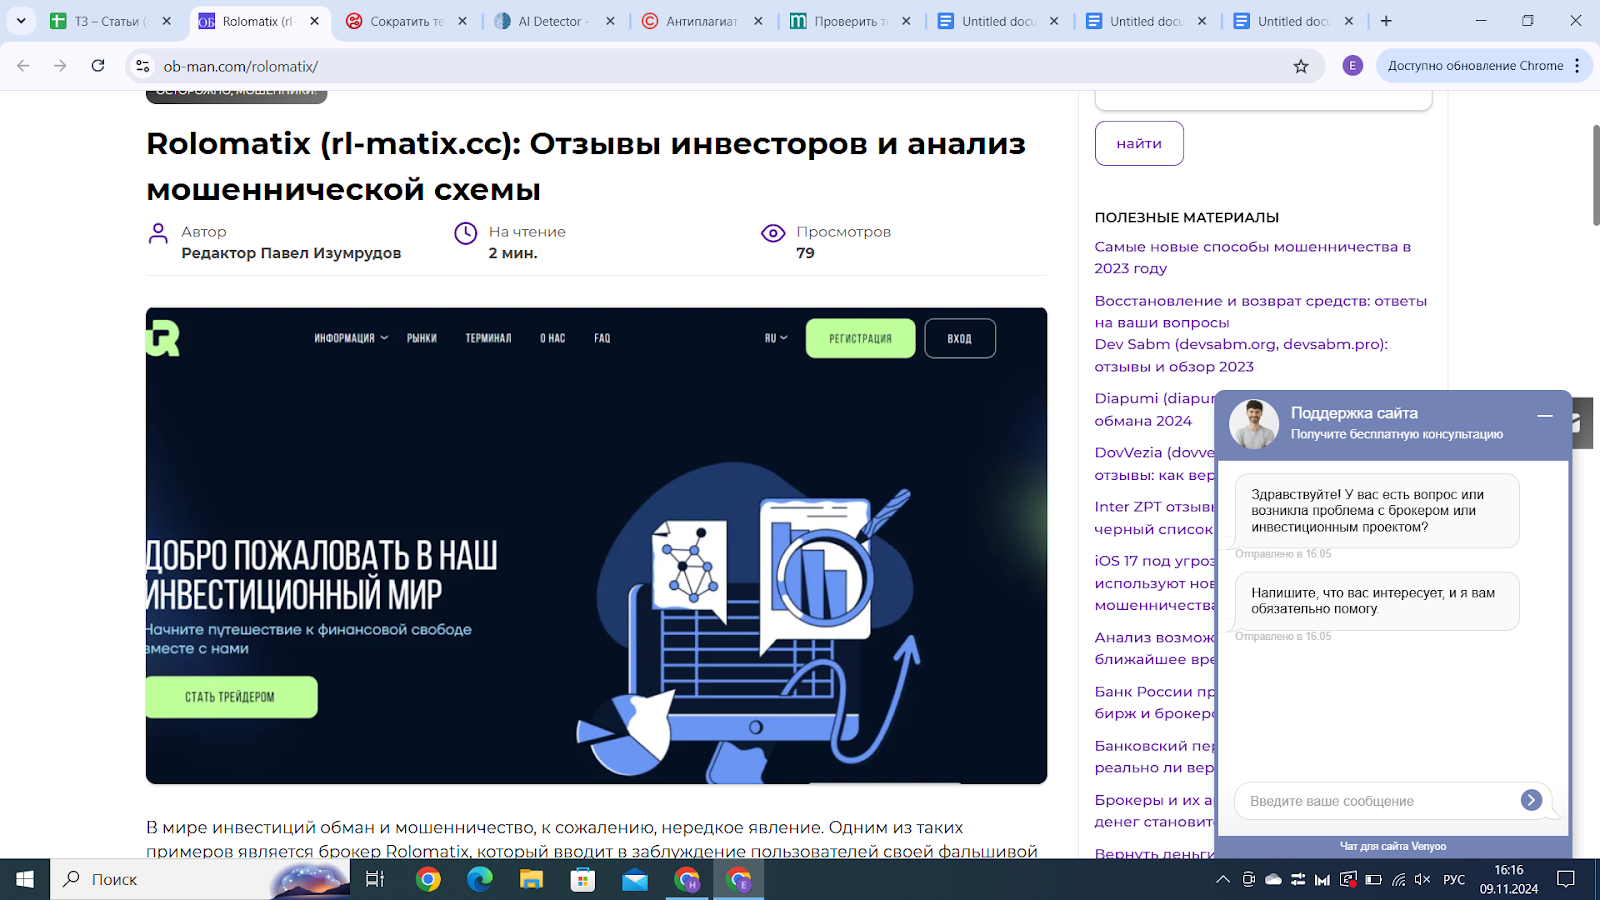
Task: Open File Explorer from the taskbar
Action: tap(531, 880)
